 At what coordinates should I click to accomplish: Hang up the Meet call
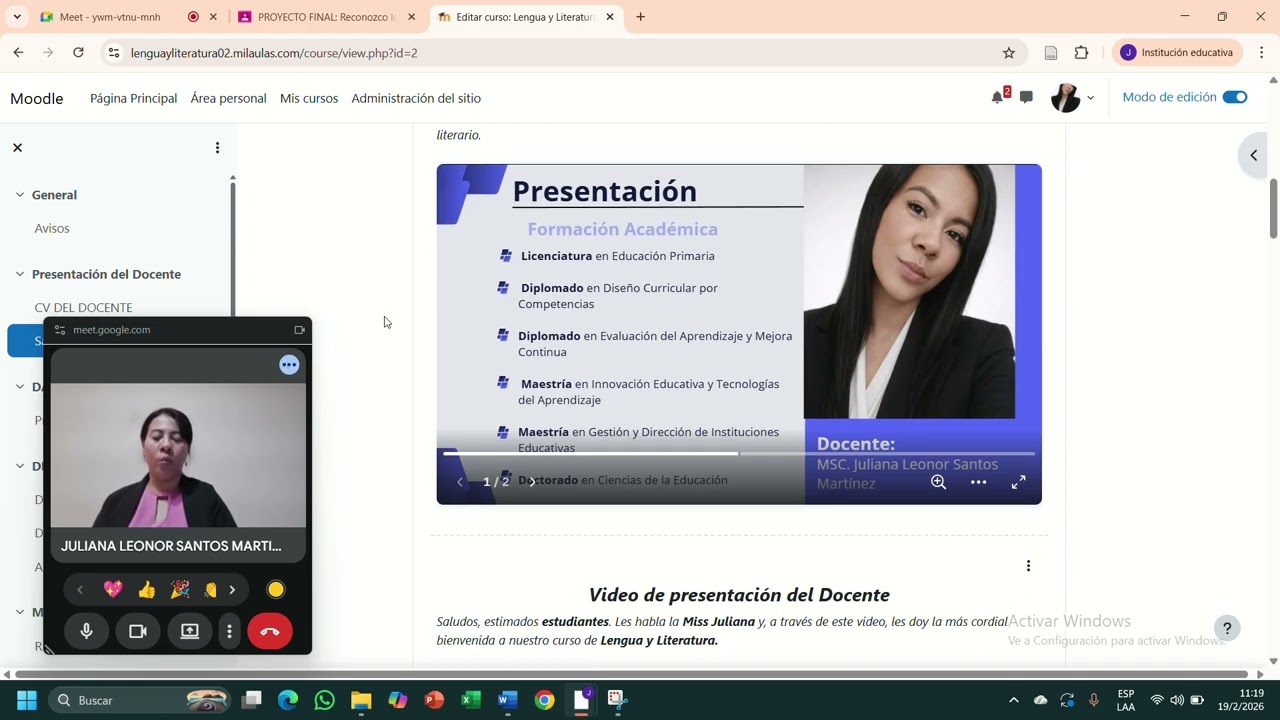(x=269, y=631)
